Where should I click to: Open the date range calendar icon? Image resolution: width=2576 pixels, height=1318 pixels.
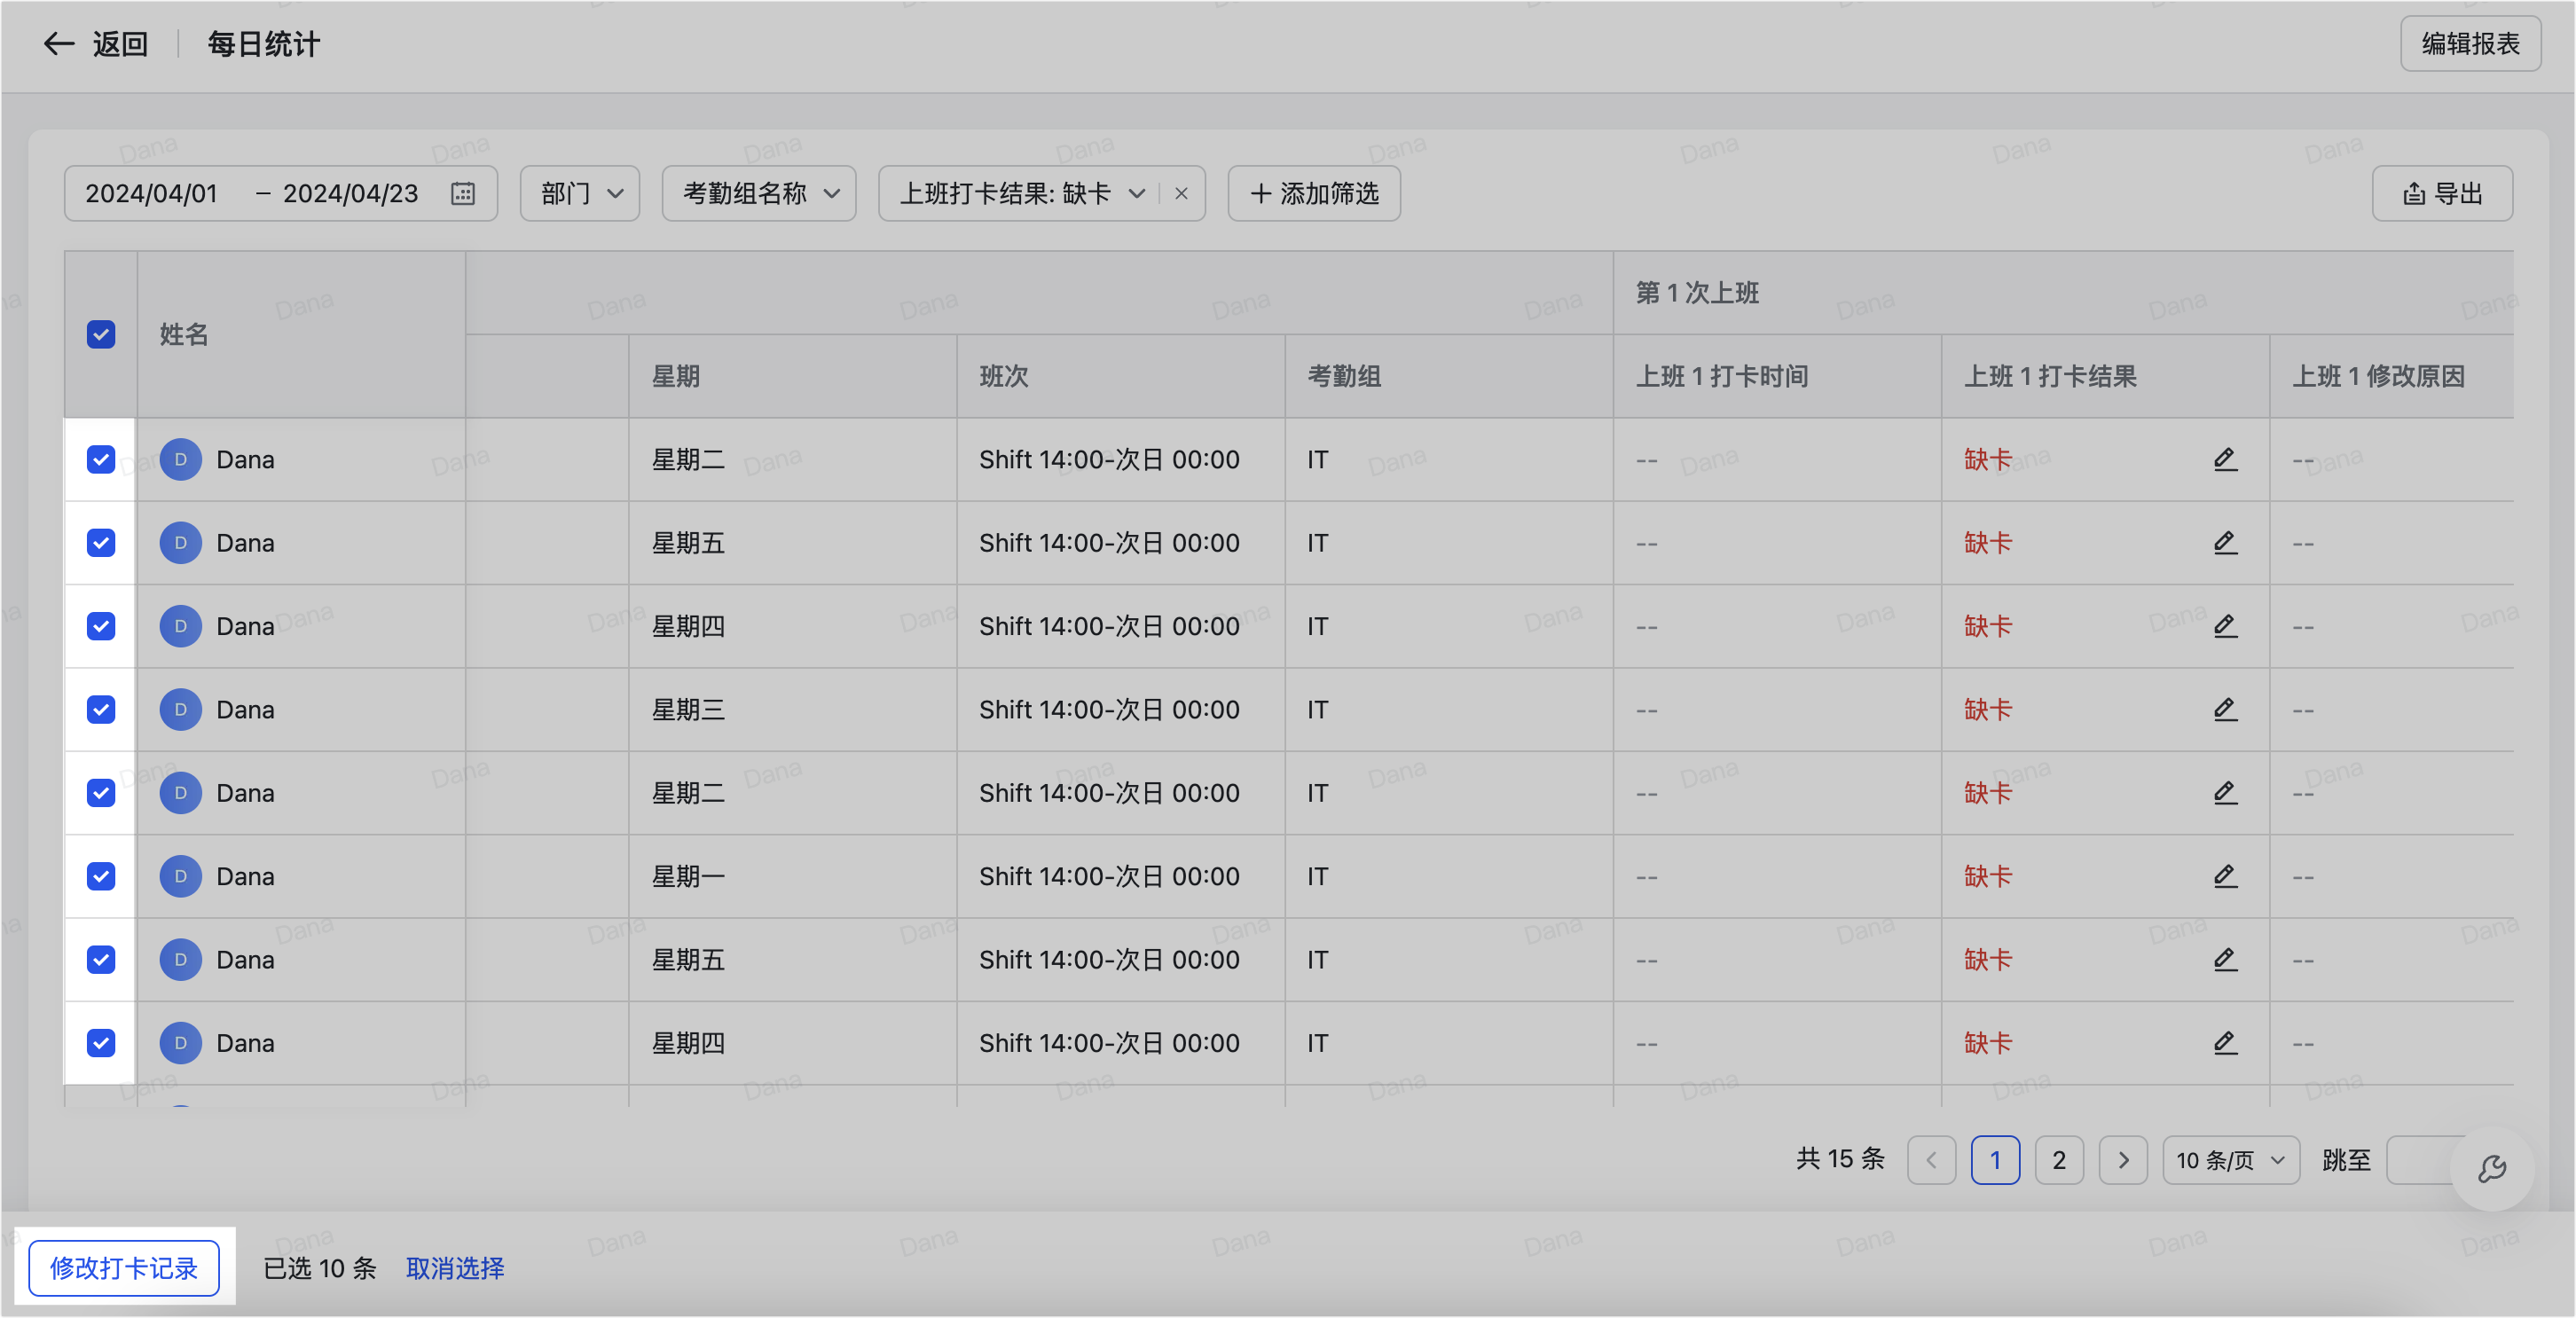point(462,193)
